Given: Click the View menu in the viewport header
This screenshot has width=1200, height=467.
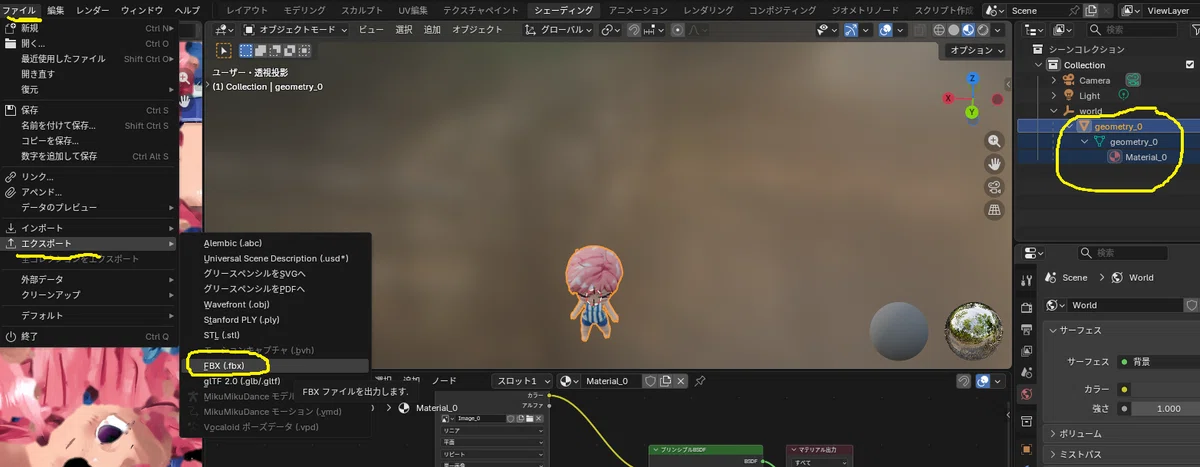Looking at the screenshot, I should 370,30.
